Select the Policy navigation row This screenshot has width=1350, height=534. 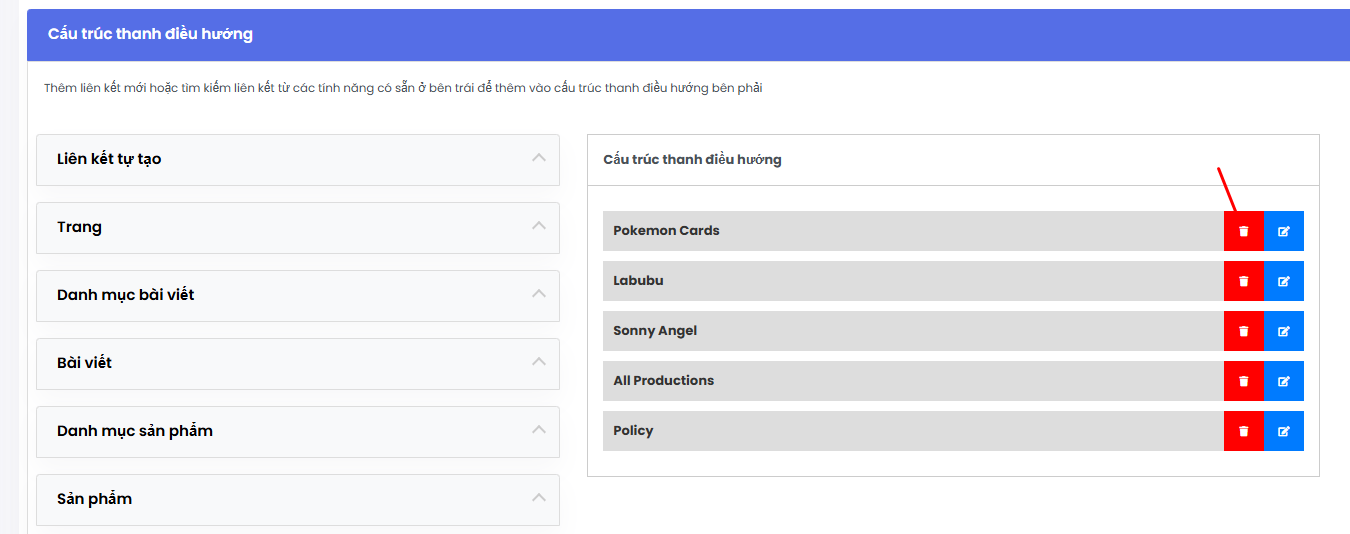tap(913, 431)
